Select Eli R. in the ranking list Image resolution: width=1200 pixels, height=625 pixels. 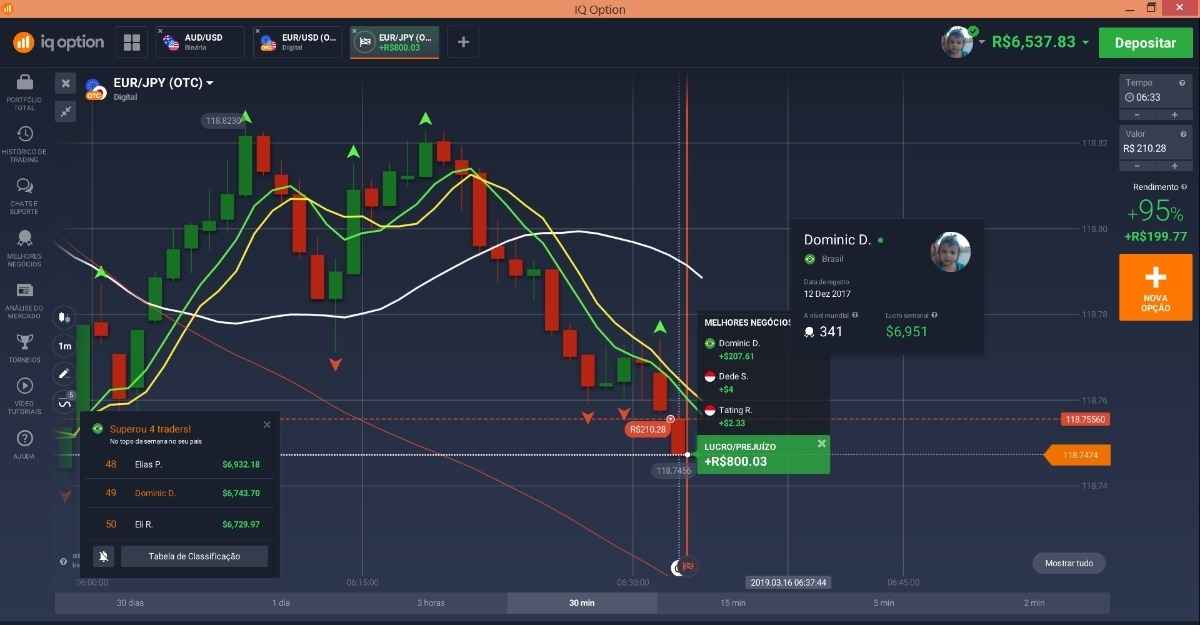click(180, 524)
